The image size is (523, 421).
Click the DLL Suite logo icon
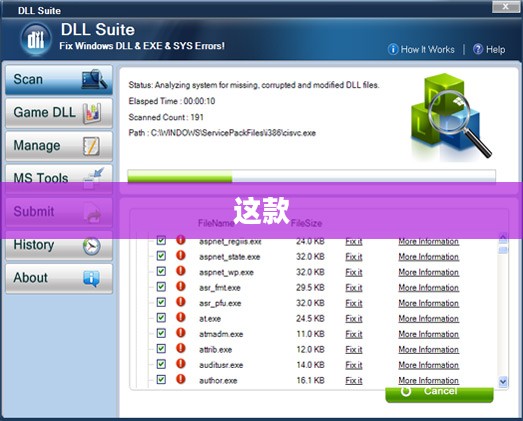[x=36, y=40]
